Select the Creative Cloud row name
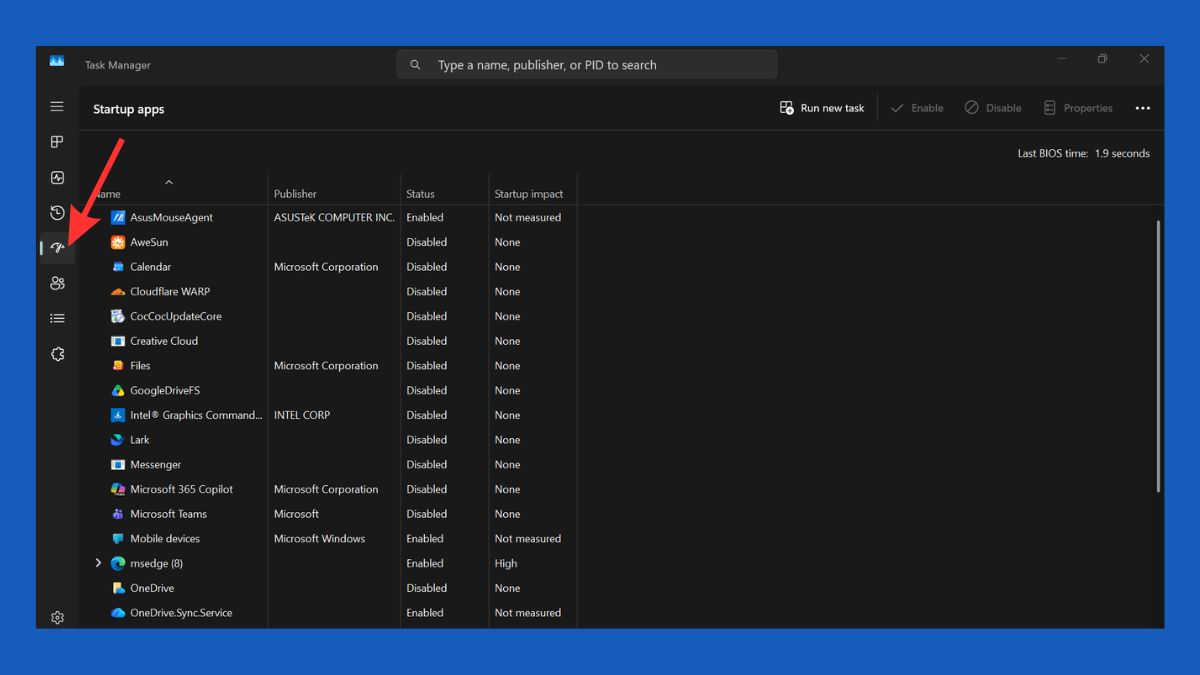The width and height of the screenshot is (1200, 675). (x=164, y=341)
